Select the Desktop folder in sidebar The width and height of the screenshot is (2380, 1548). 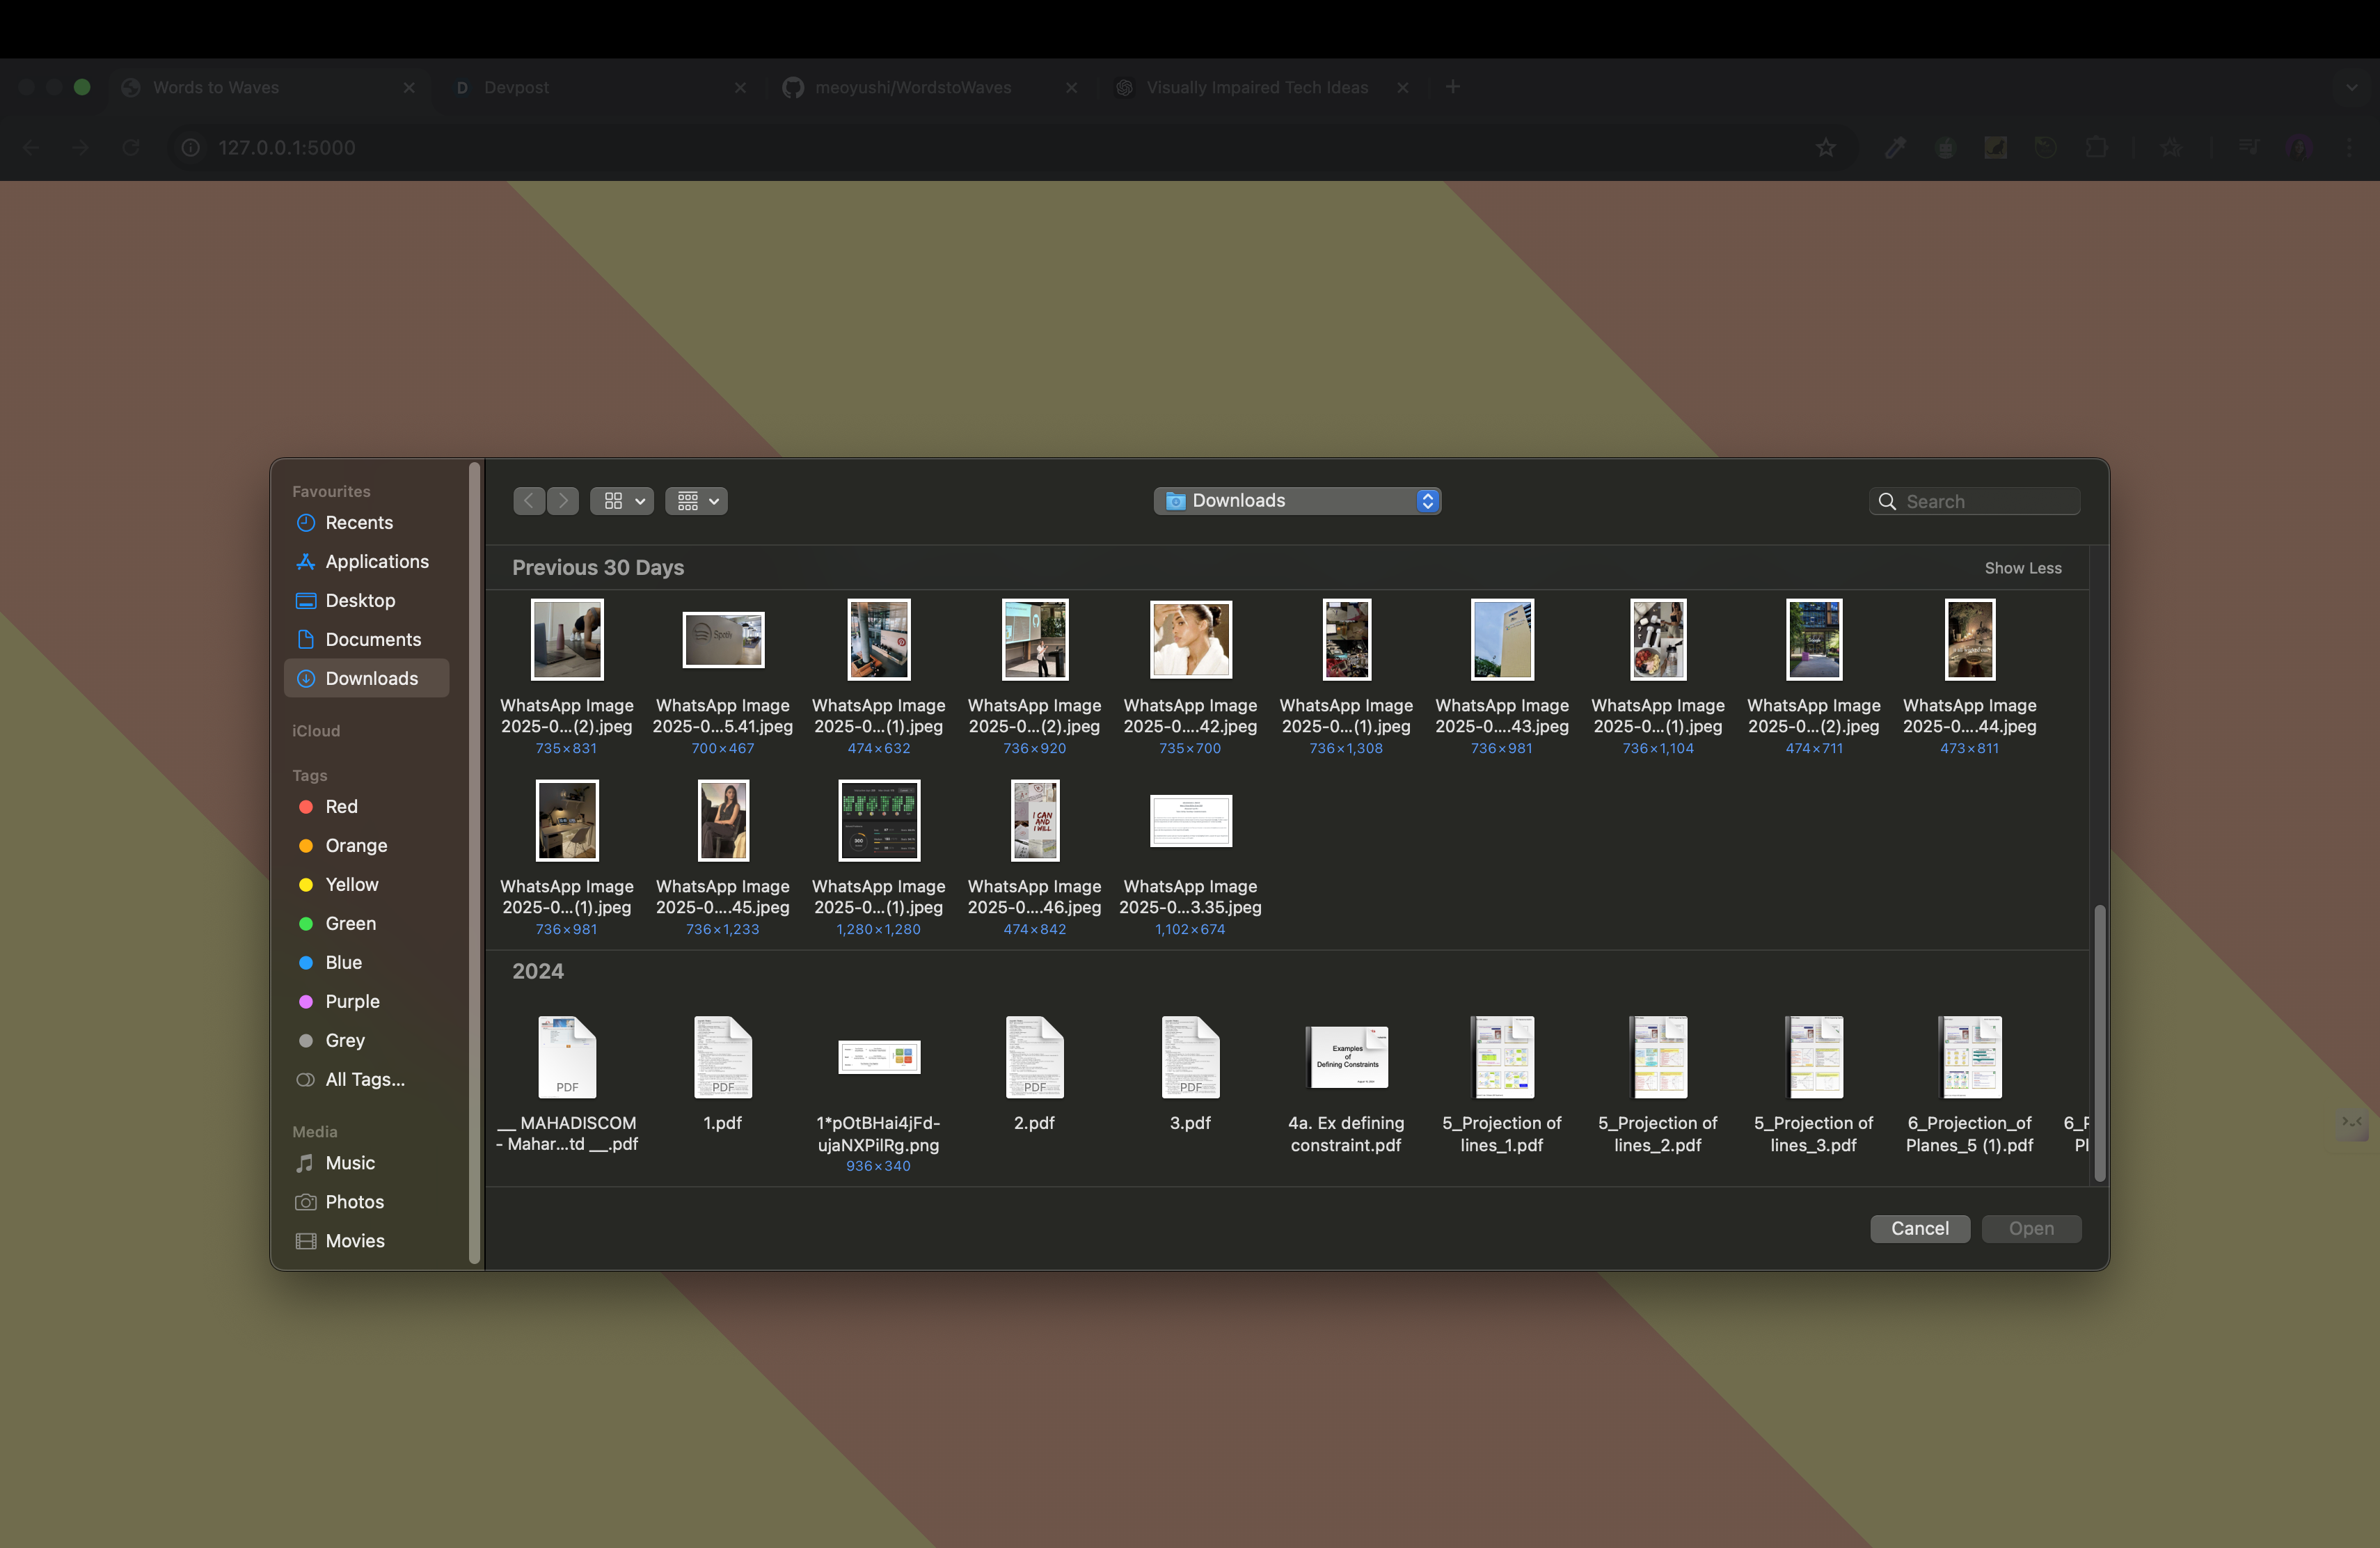pos(359,601)
